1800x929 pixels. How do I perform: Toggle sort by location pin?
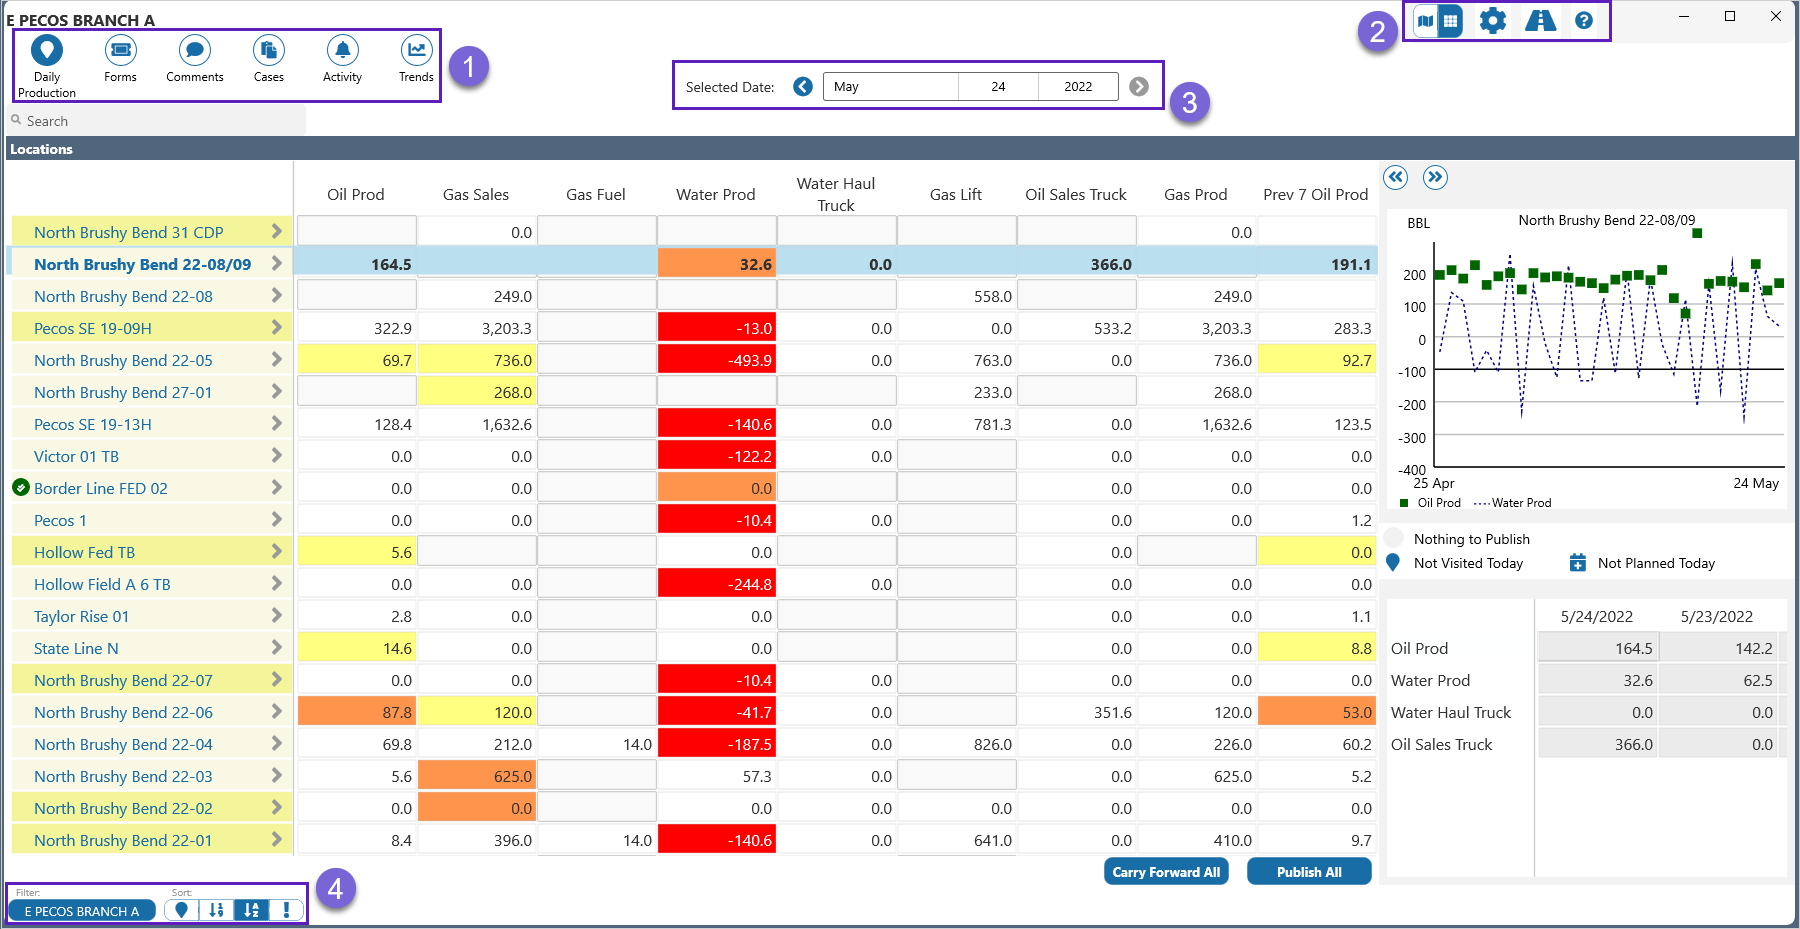pyautogui.click(x=181, y=910)
